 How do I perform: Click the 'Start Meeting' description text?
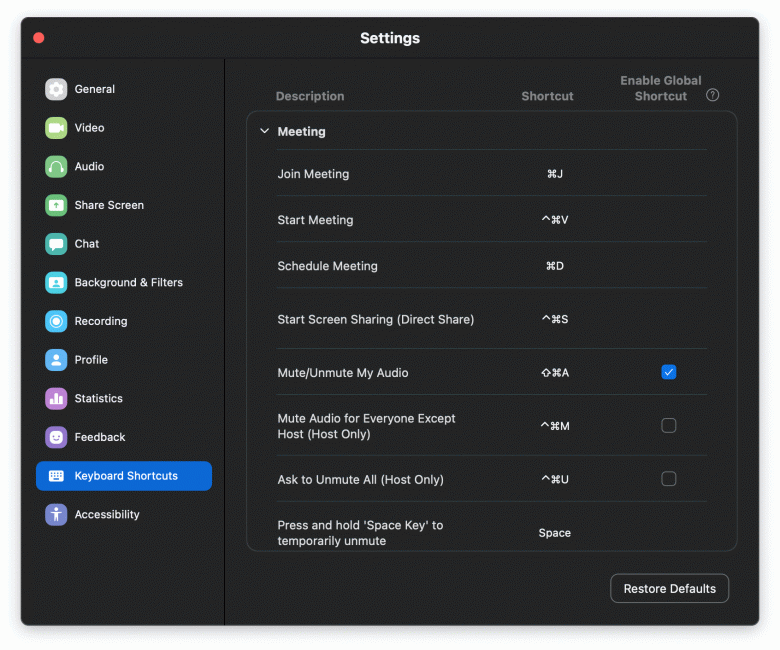[x=315, y=220]
